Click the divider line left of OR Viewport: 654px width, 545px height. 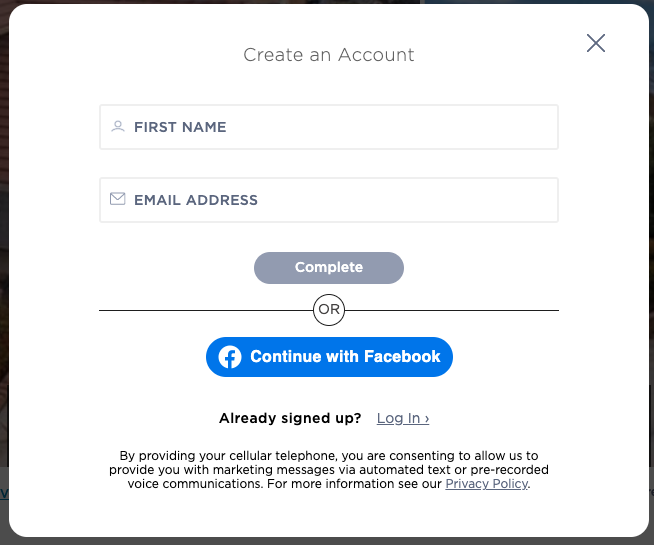click(x=200, y=310)
